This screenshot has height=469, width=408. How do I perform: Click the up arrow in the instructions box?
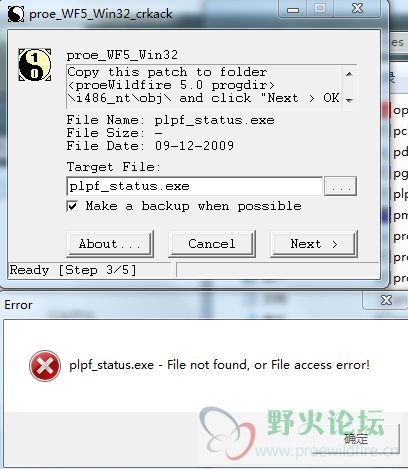coord(349,74)
